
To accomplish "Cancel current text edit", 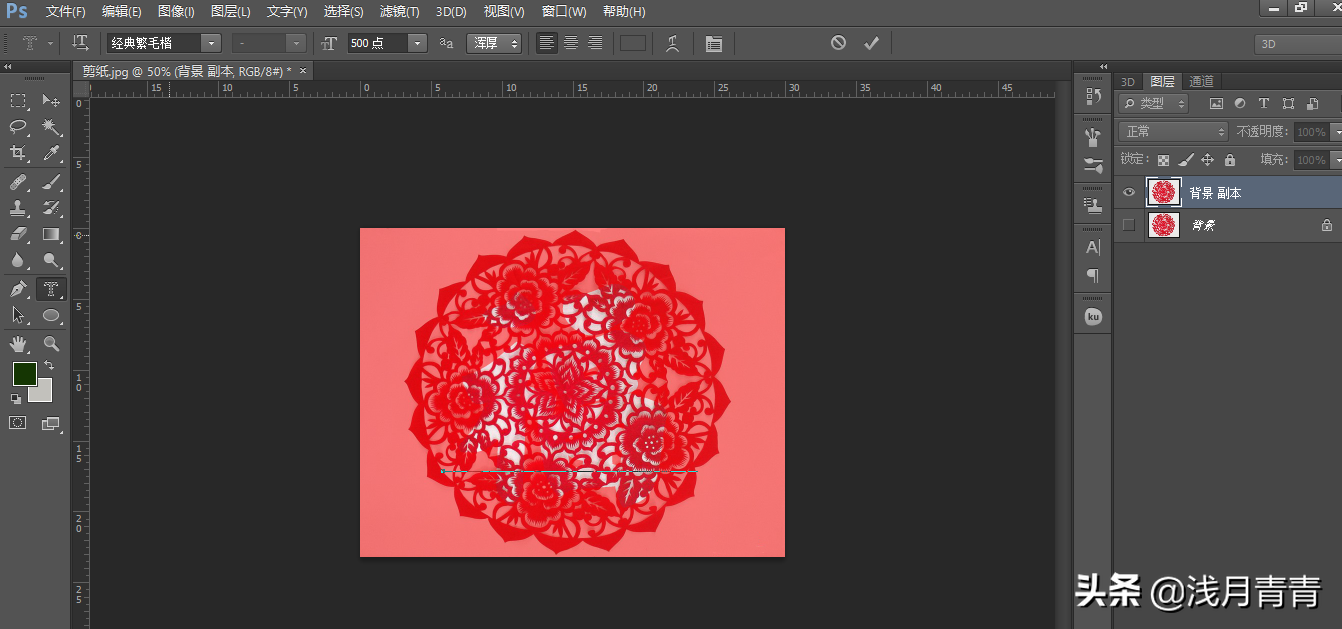I will pyautogui.click(x=838, y=43).
